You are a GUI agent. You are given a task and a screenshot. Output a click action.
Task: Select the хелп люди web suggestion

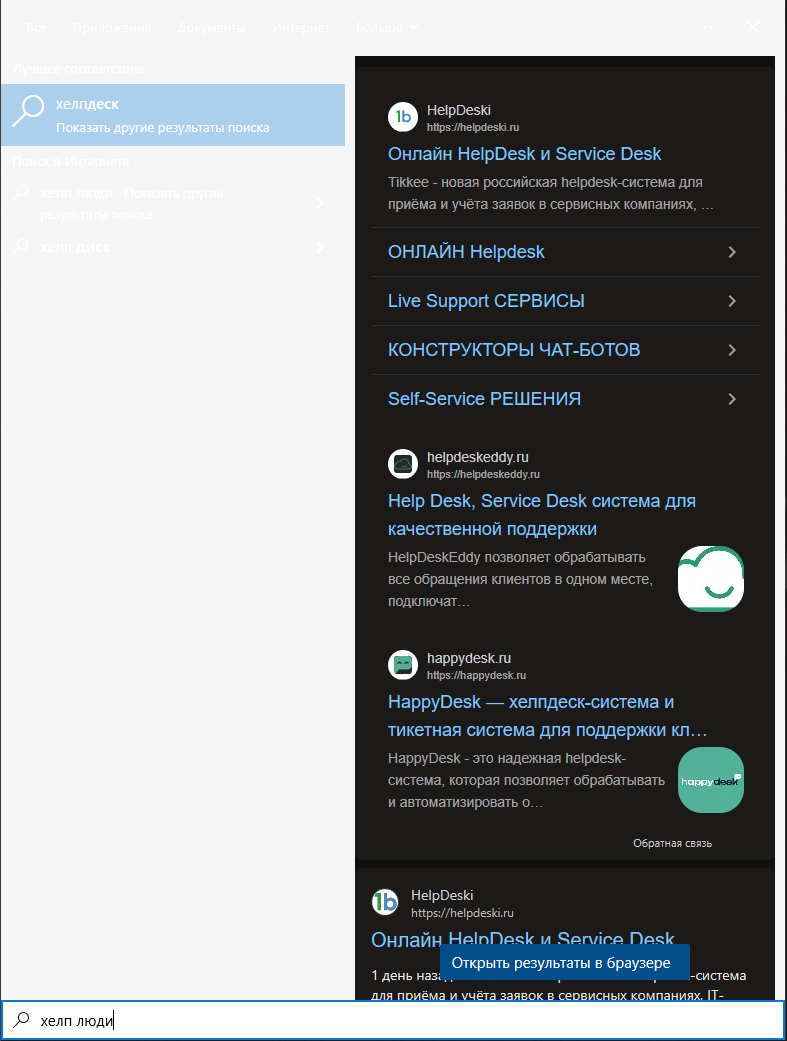(173, 203)
